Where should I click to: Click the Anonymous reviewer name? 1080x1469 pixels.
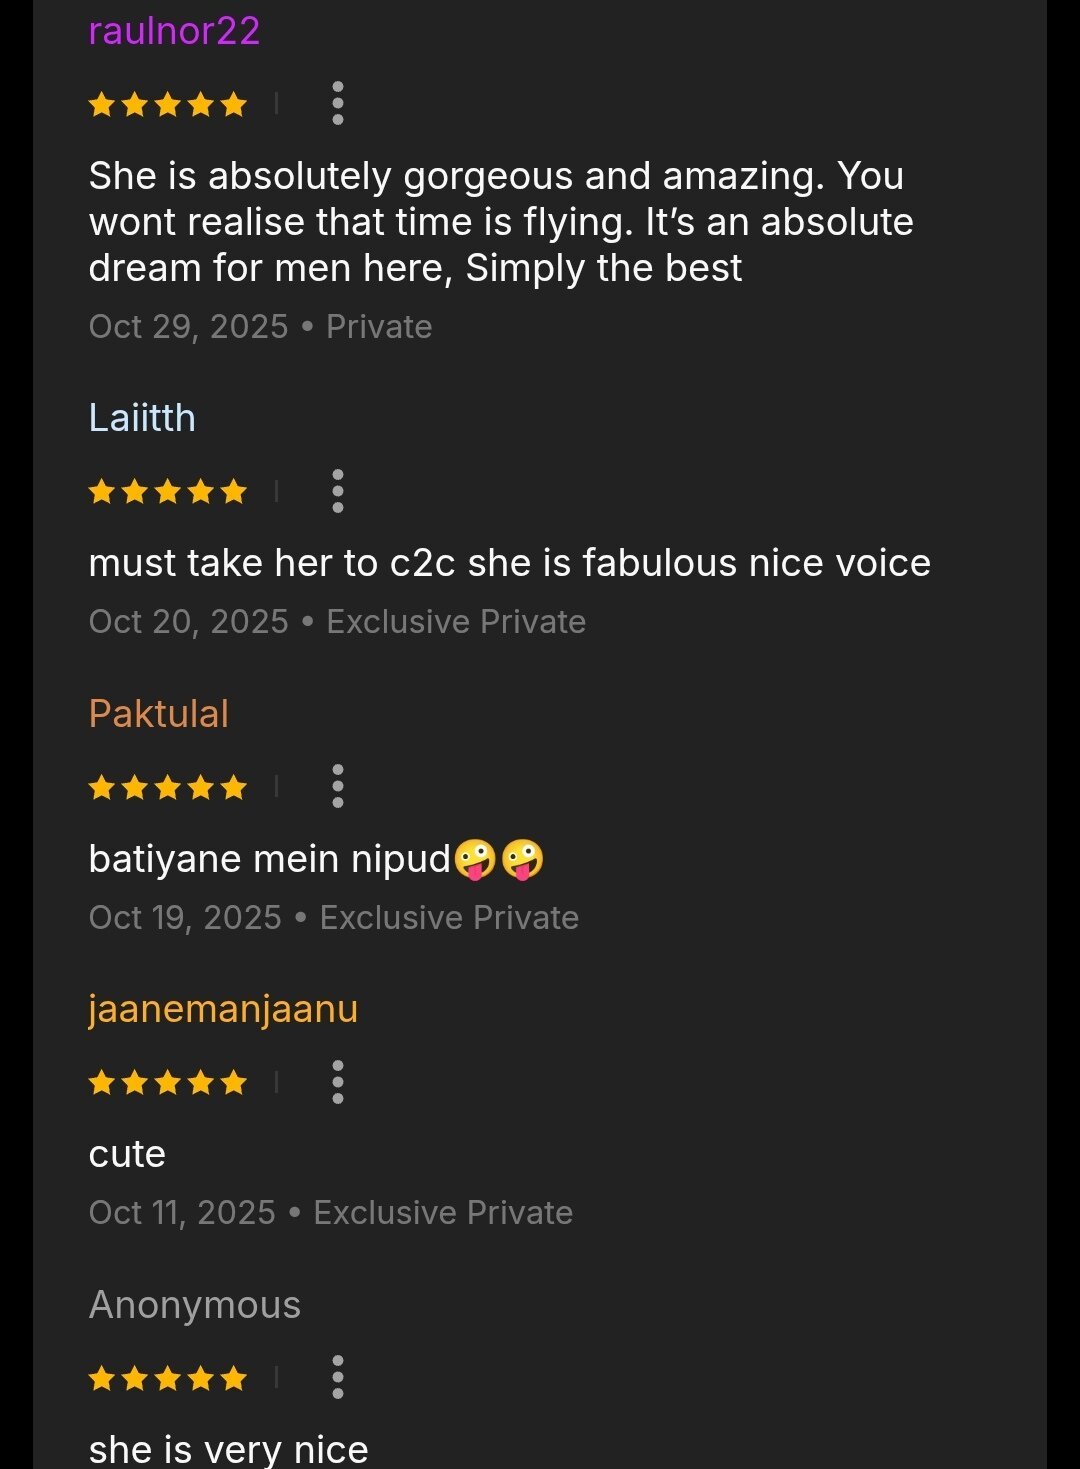[195, 1305]
